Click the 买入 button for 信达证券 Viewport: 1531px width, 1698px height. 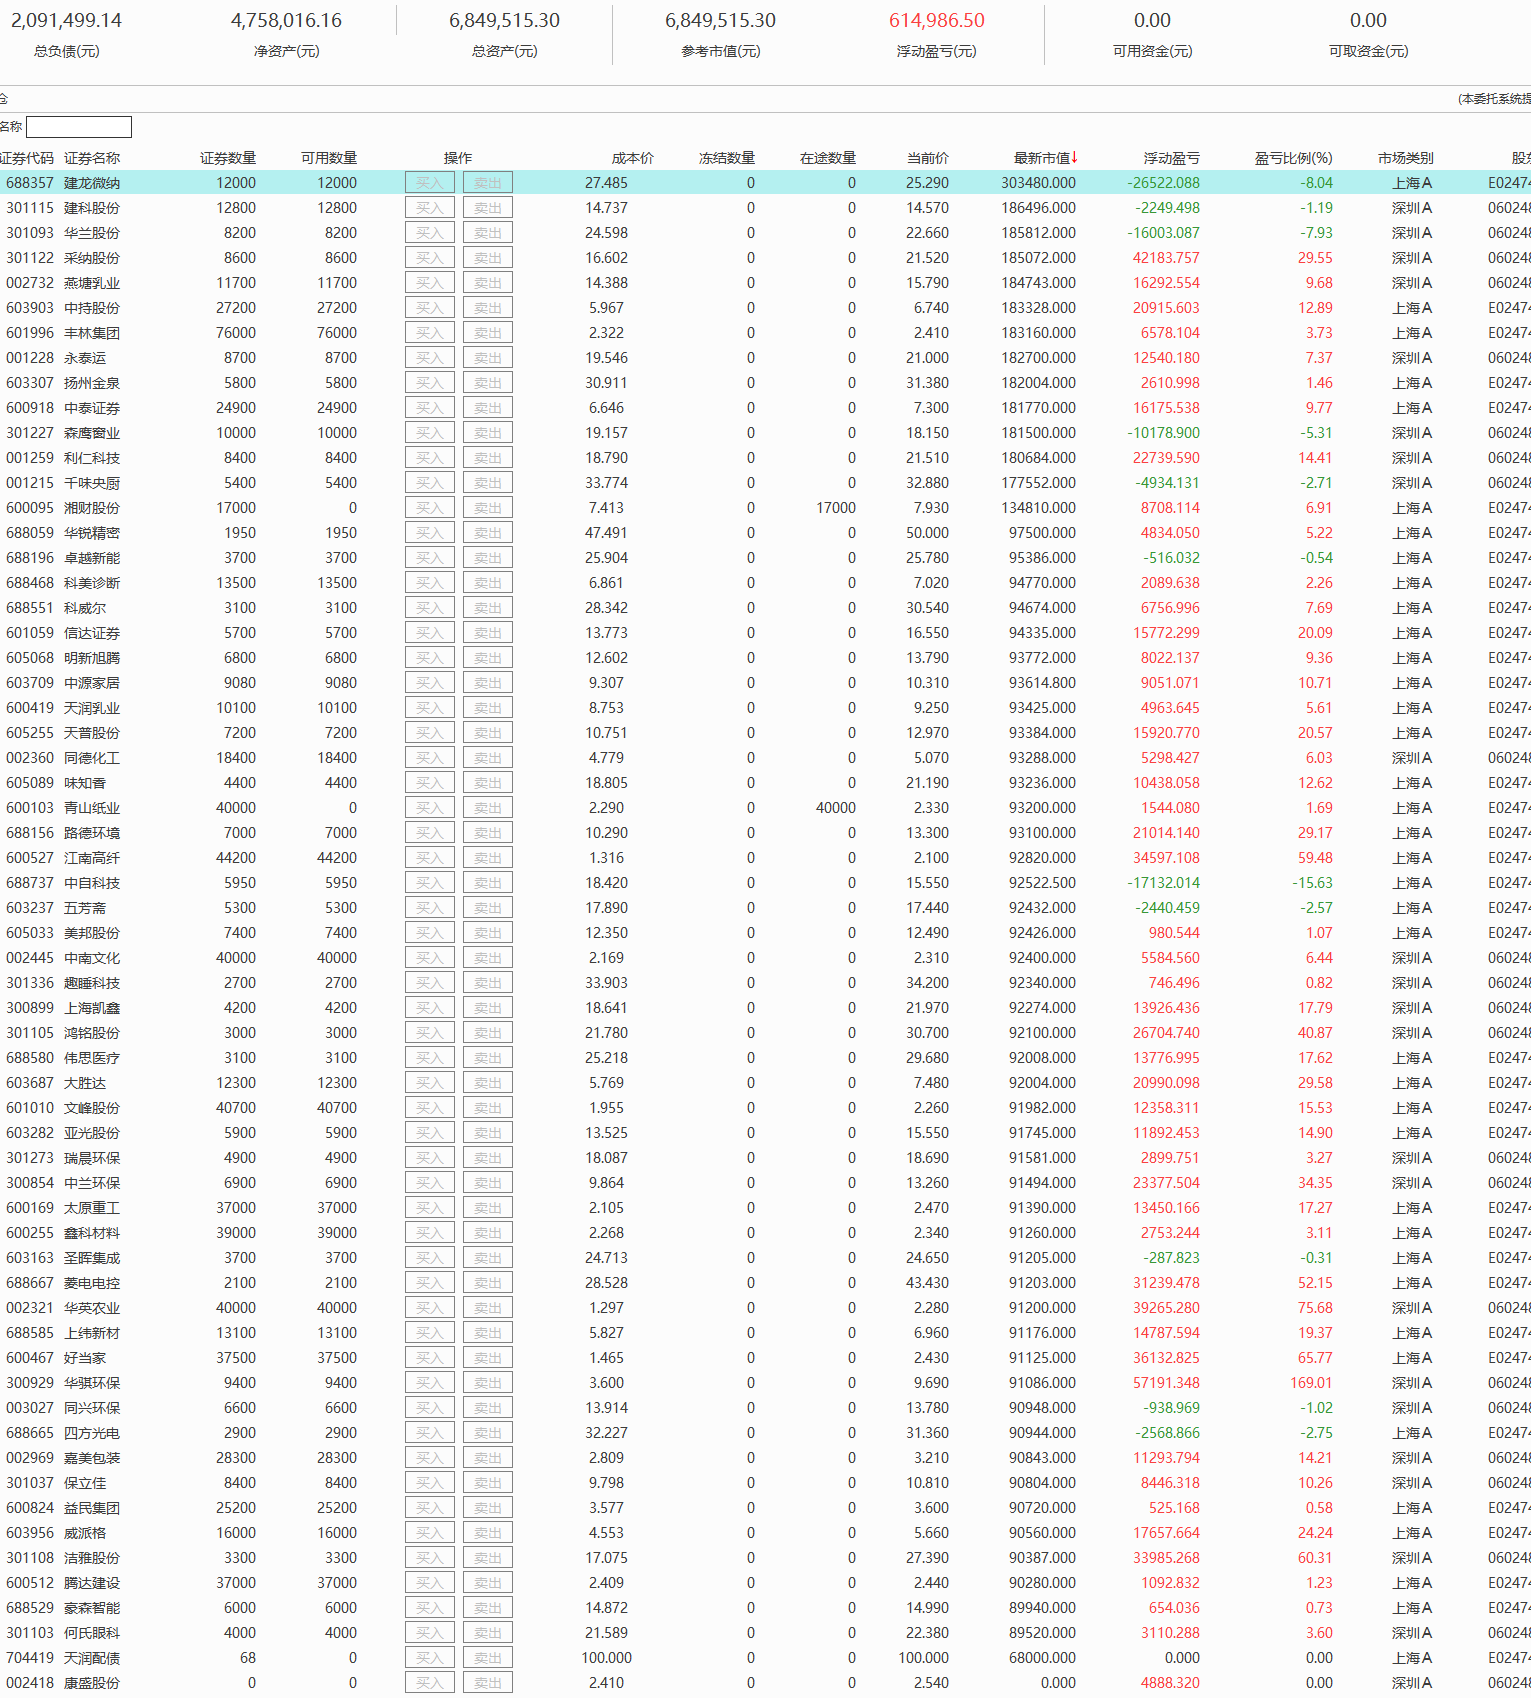(x=430, y=633)
